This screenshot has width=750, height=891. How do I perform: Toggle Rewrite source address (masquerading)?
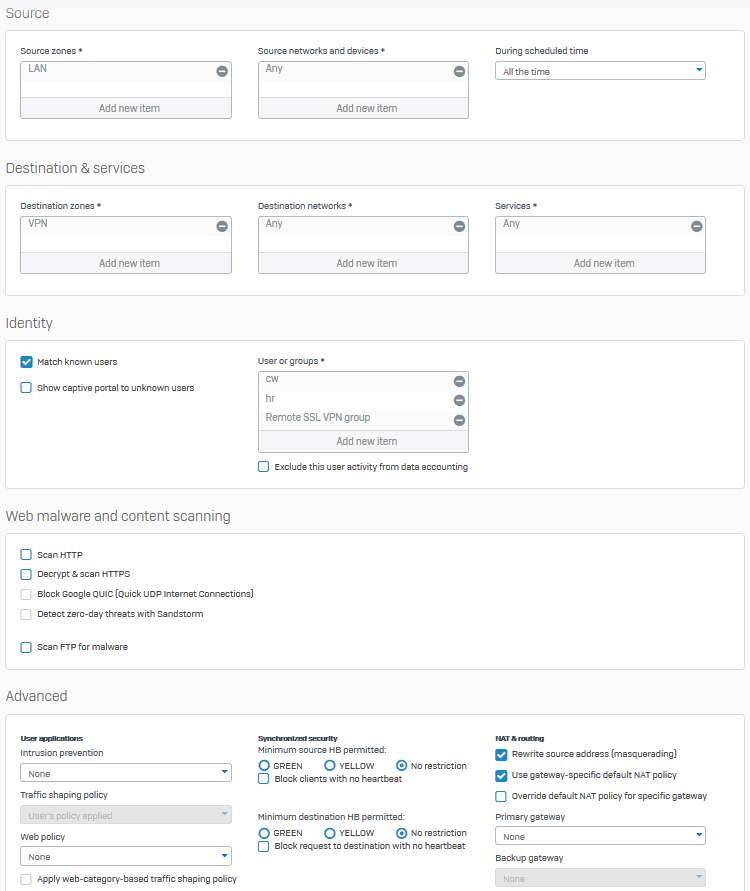tap(502, 754)
